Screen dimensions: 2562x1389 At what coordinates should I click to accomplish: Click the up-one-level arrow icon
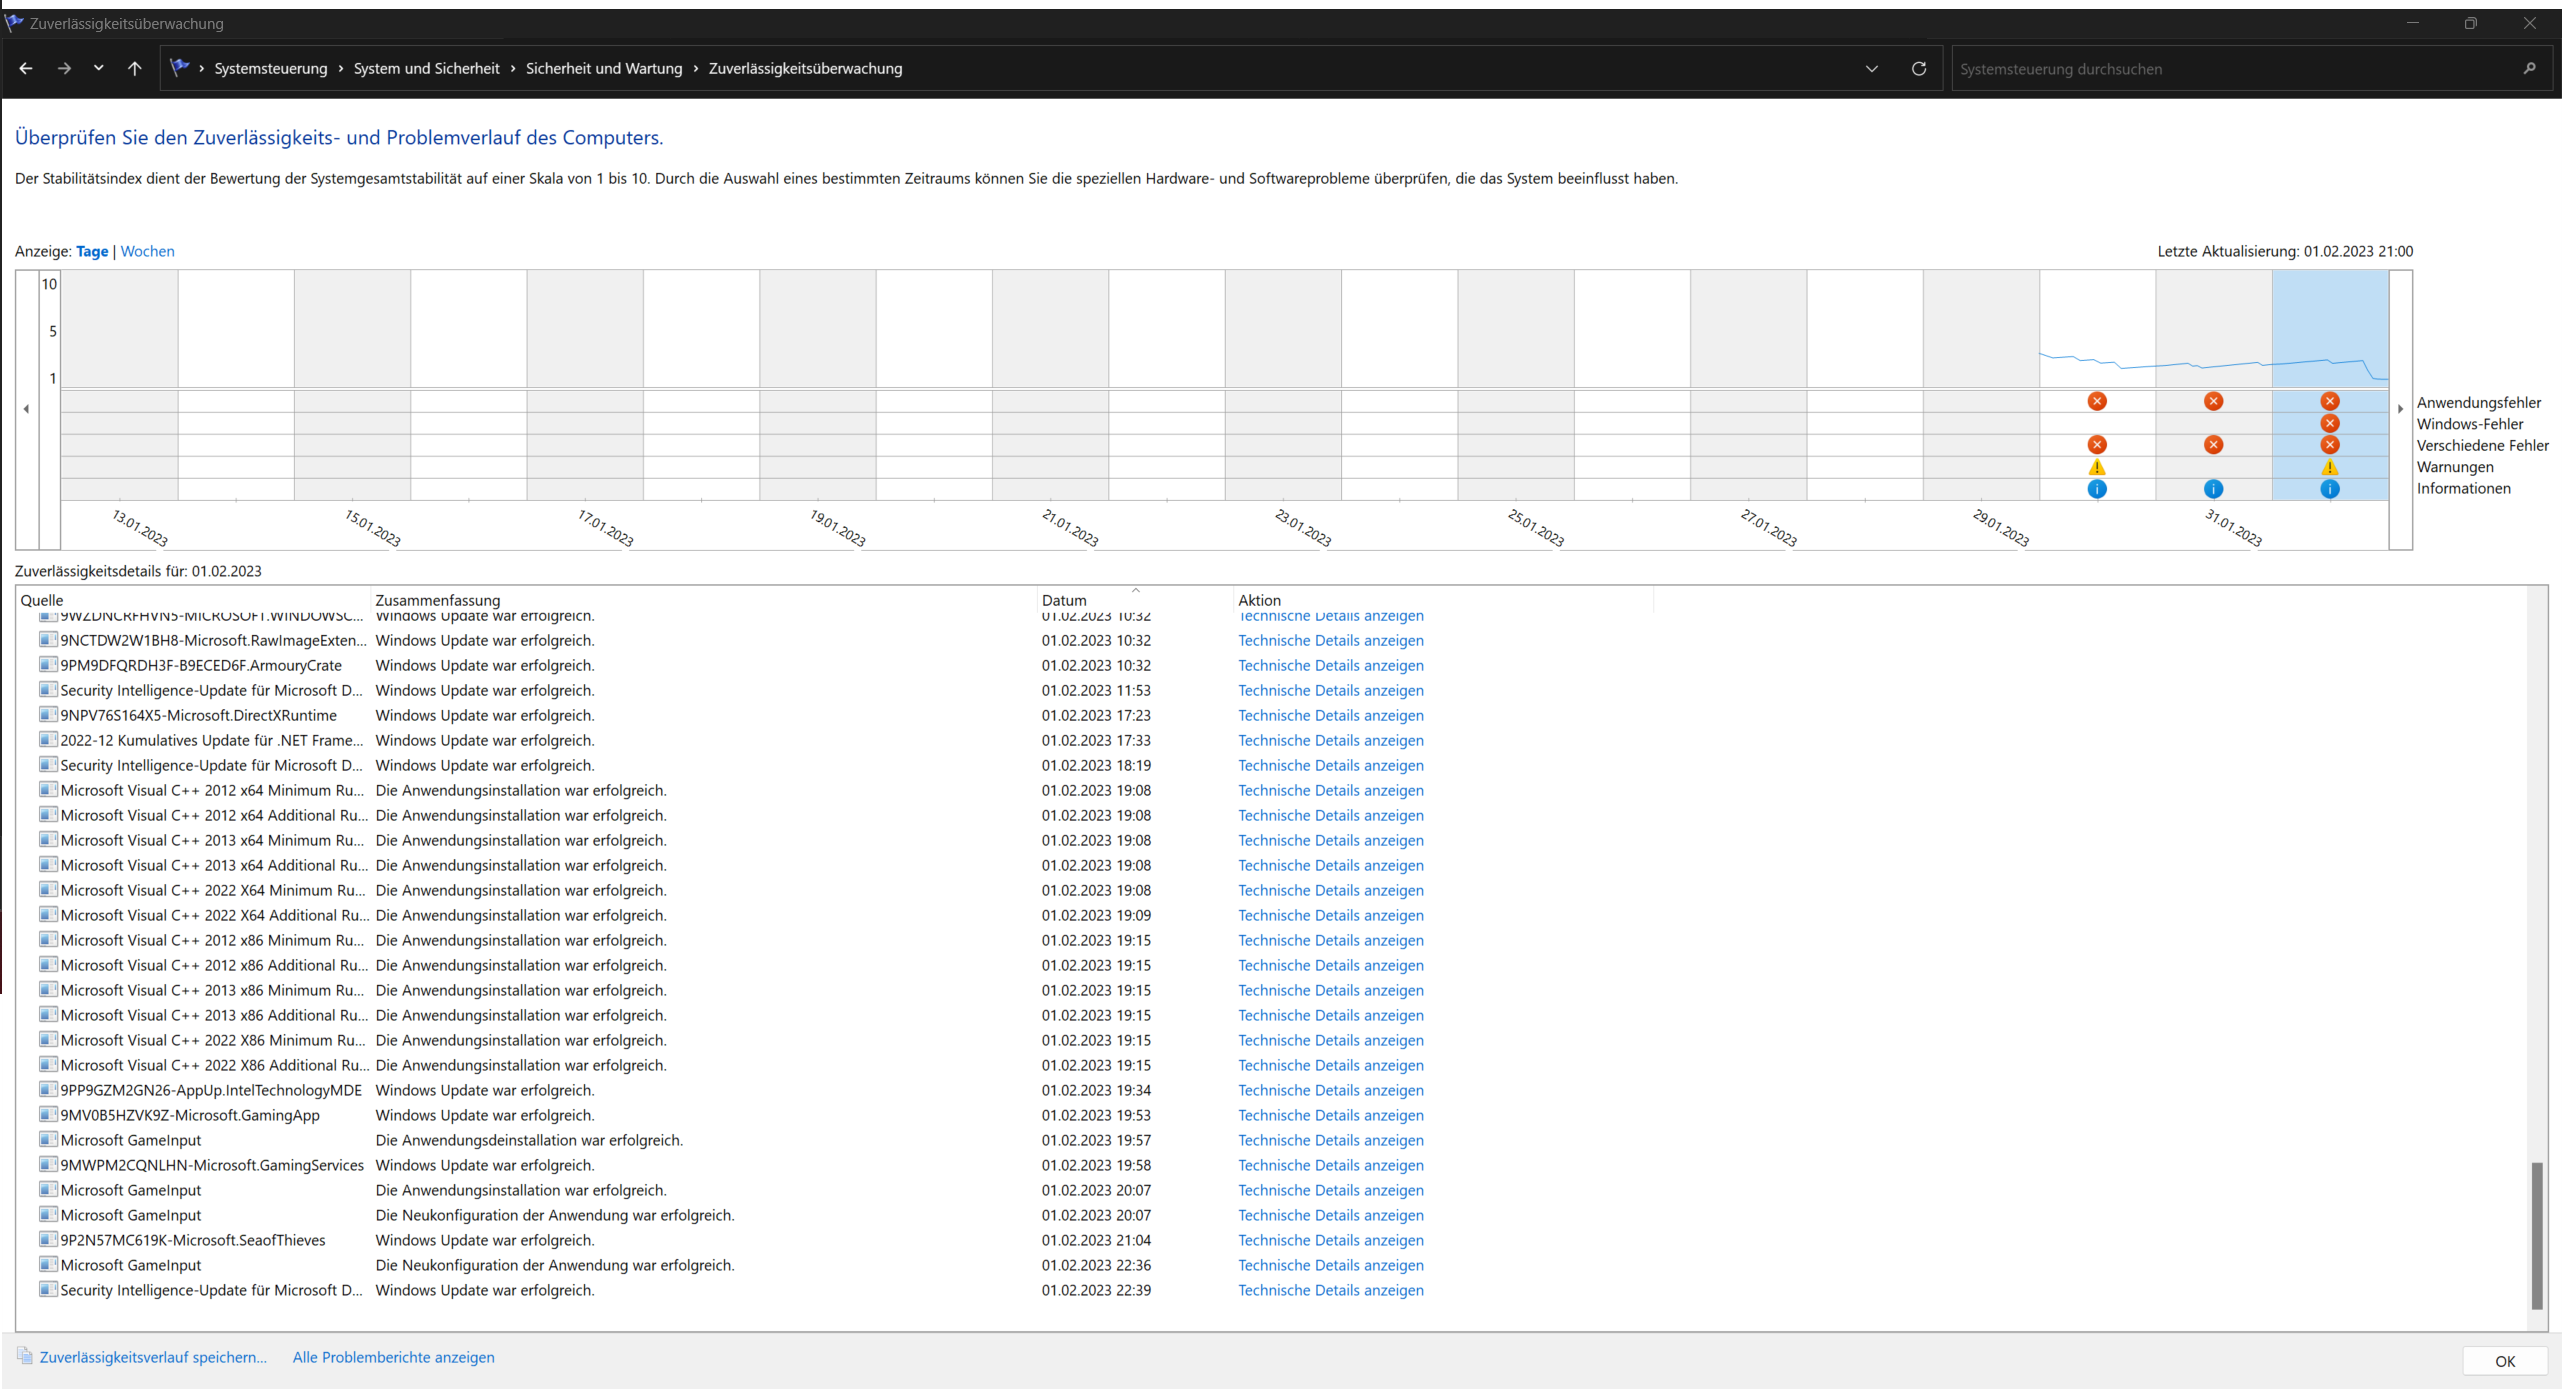135,69
